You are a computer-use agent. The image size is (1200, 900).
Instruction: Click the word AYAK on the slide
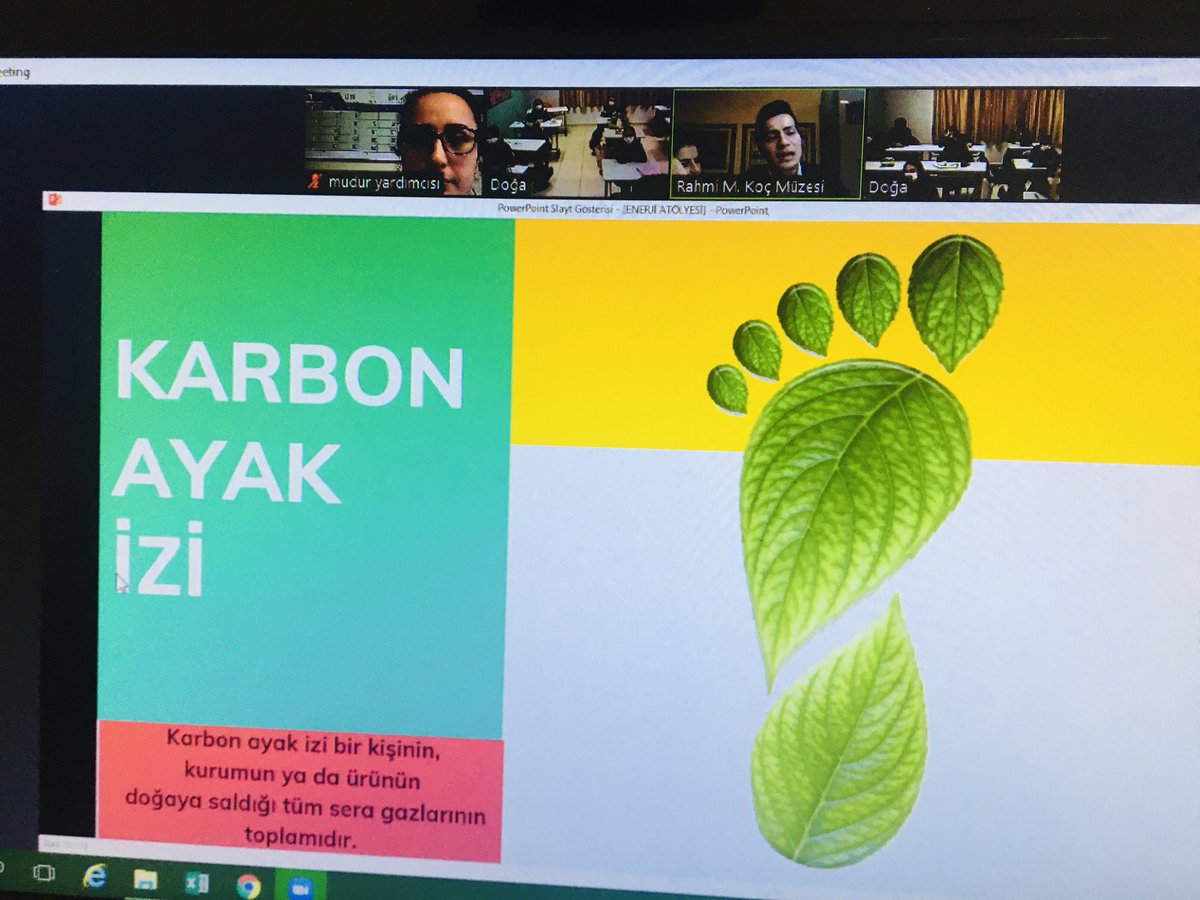(x=226, y=470)
